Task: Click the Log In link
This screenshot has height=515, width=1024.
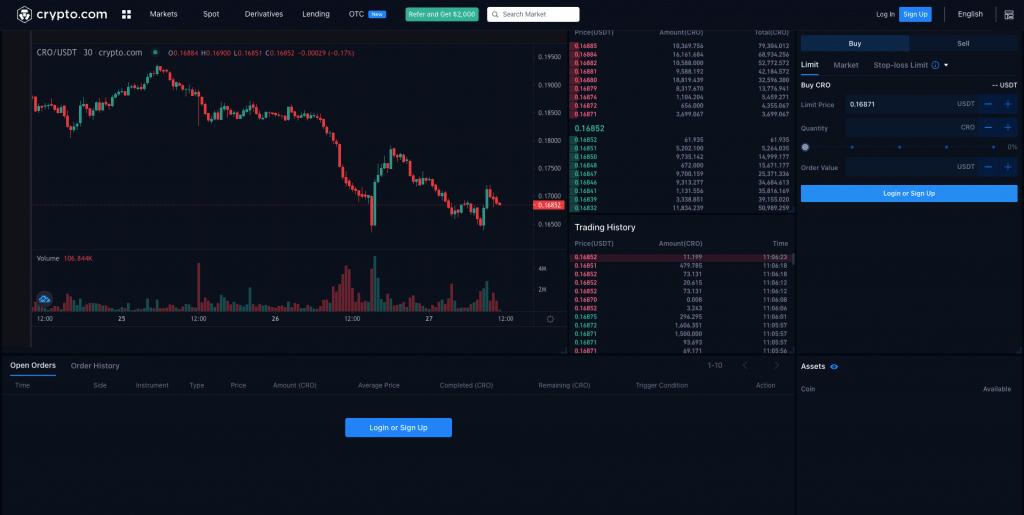Action: pos(886,14)
